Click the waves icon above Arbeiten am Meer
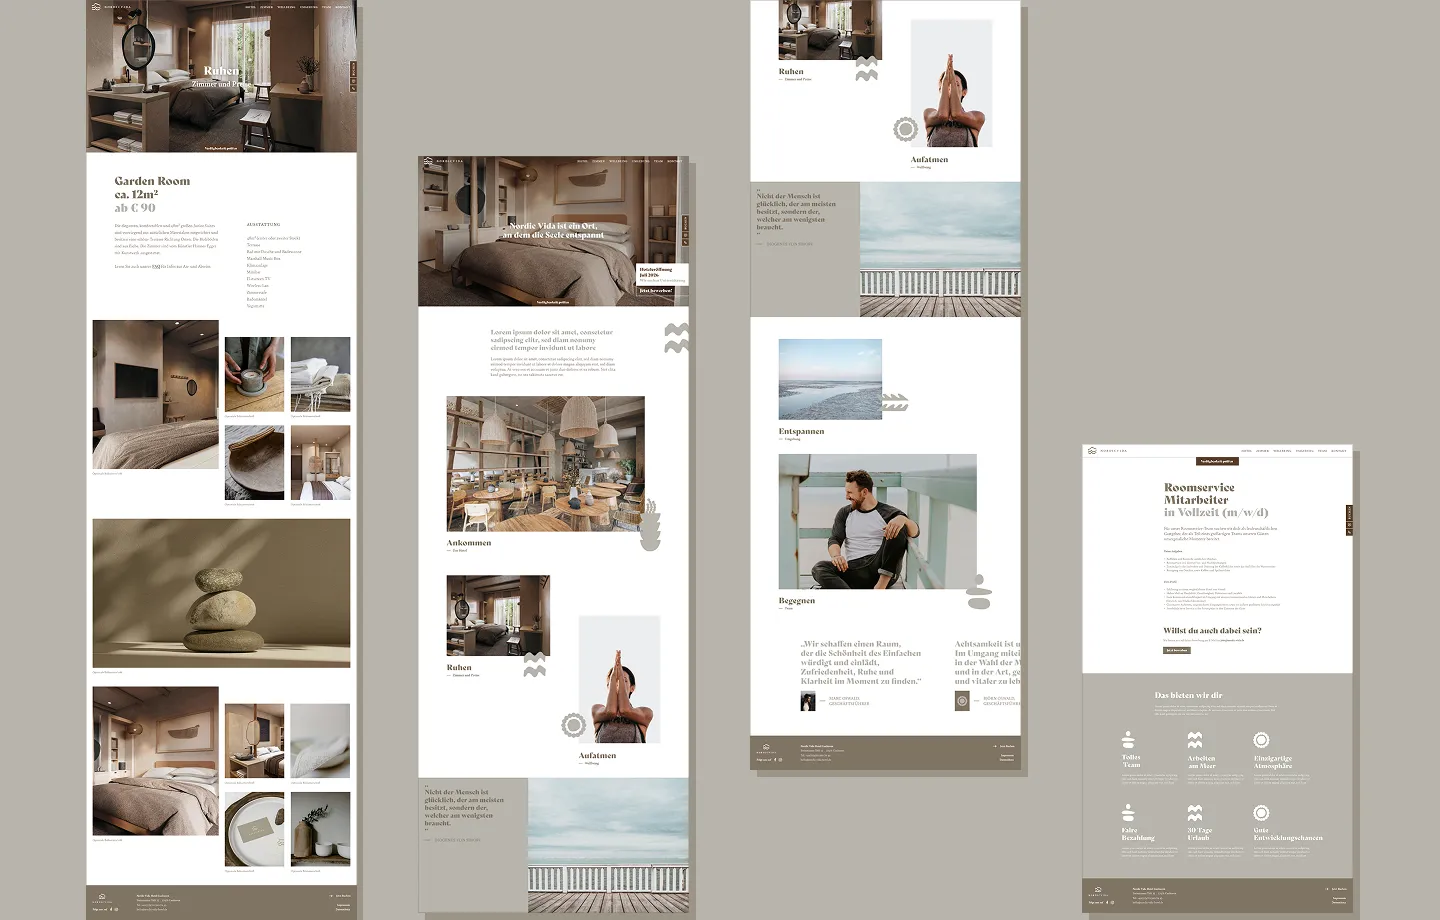 [x=1194, y=740]
